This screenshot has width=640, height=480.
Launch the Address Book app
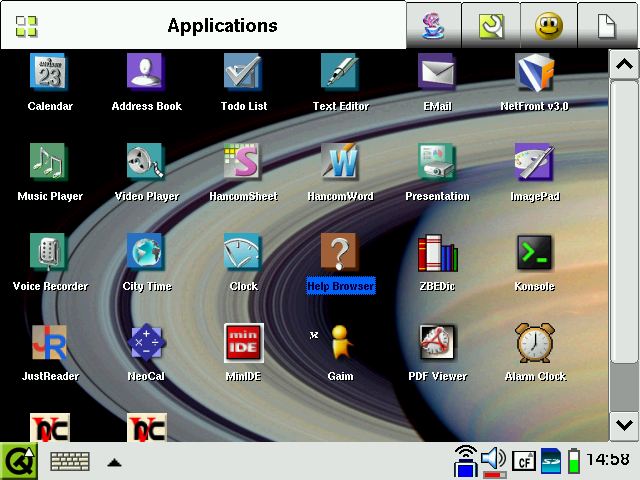(x=146, y=73)
